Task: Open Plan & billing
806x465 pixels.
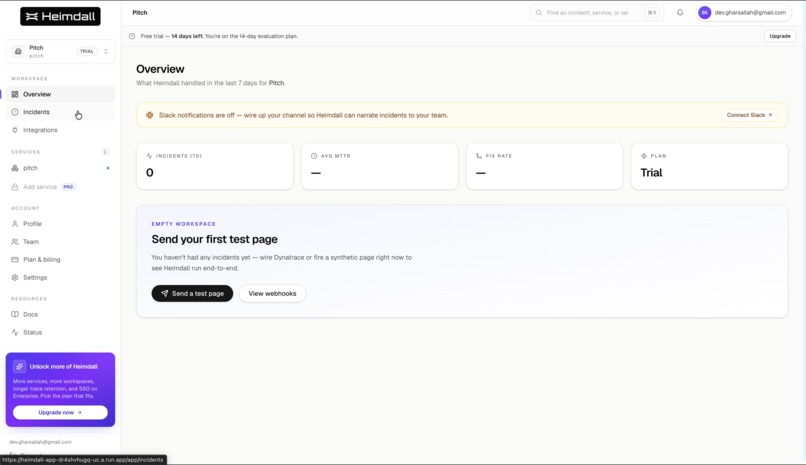Action: 60,259
